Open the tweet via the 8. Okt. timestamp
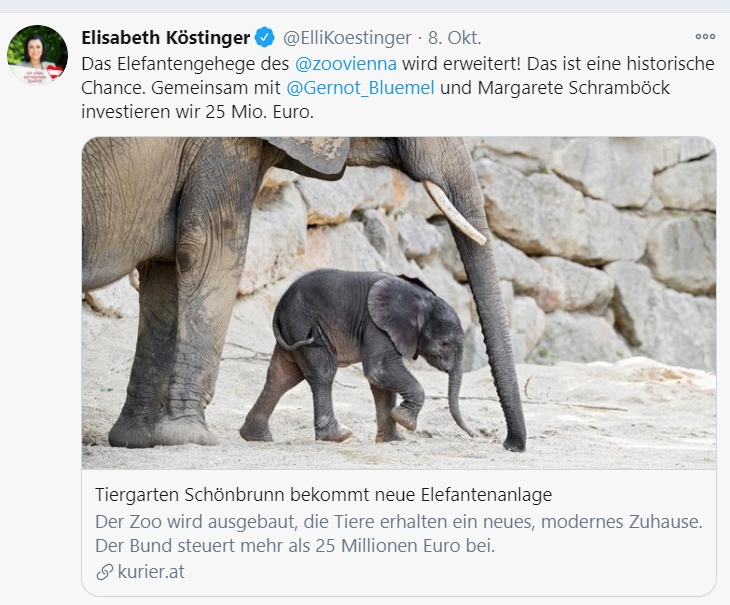 click(x=455, y=38)
